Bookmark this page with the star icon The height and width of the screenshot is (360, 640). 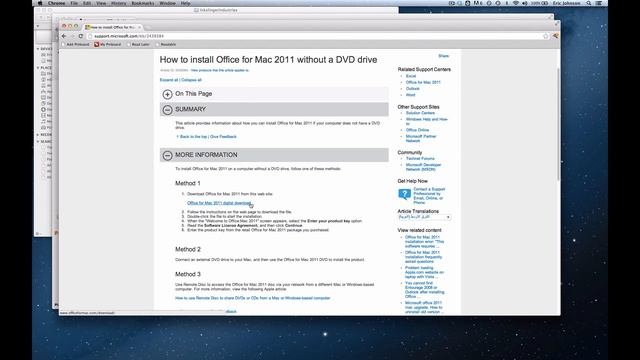[546, 36]
